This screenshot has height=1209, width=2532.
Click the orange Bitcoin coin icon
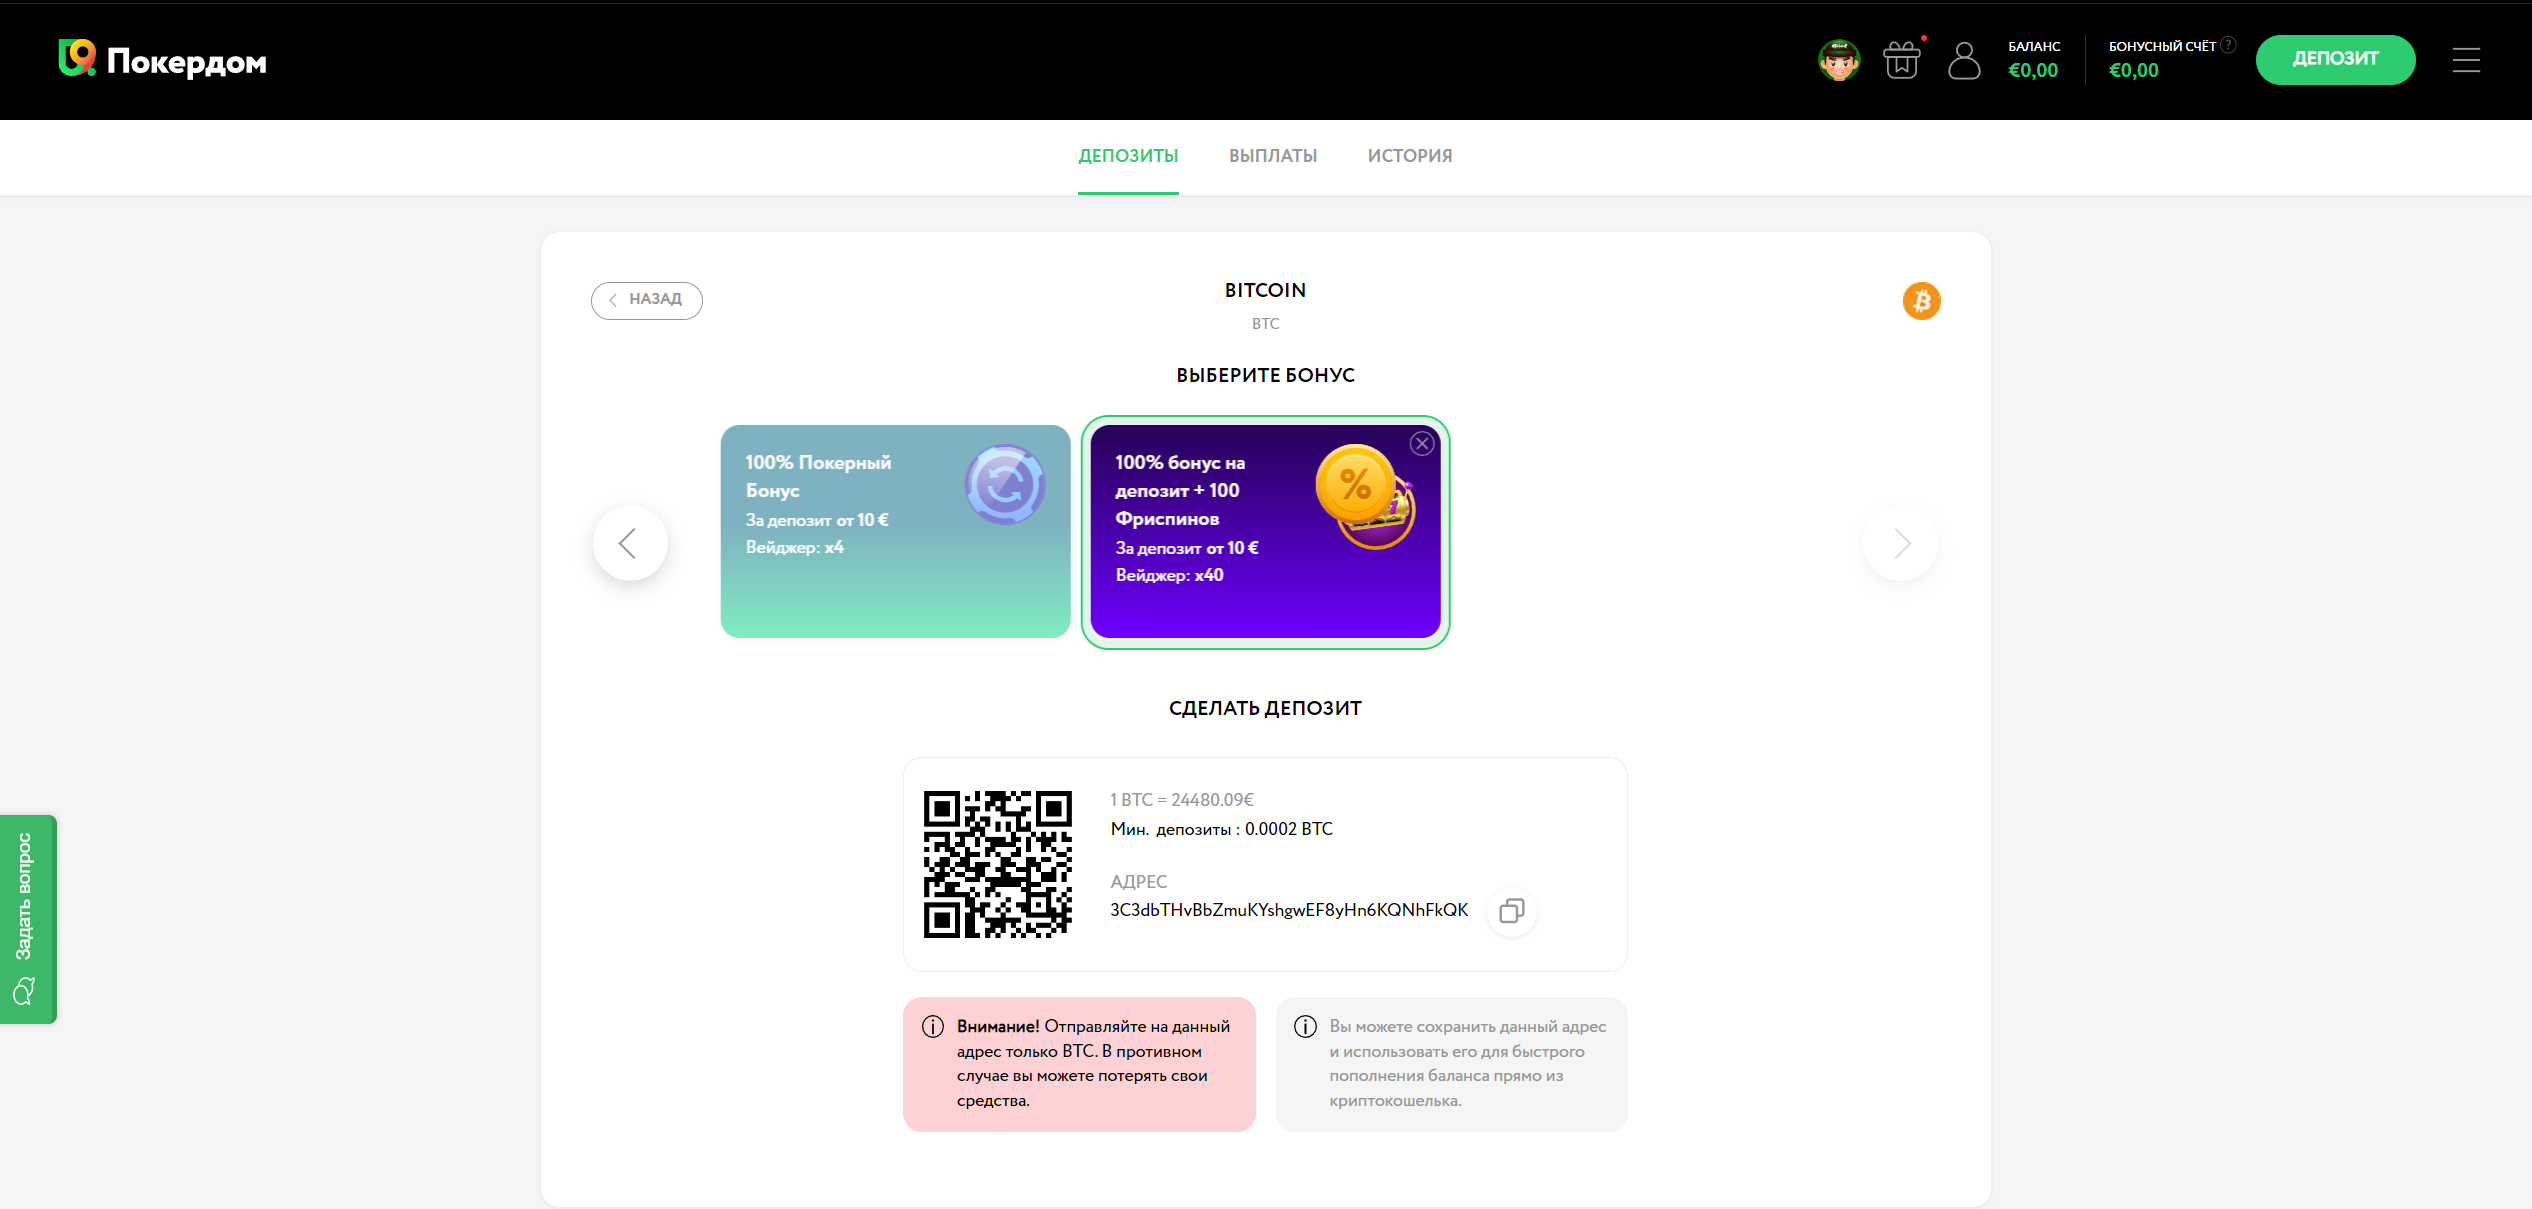click(x=1921, y=301)
